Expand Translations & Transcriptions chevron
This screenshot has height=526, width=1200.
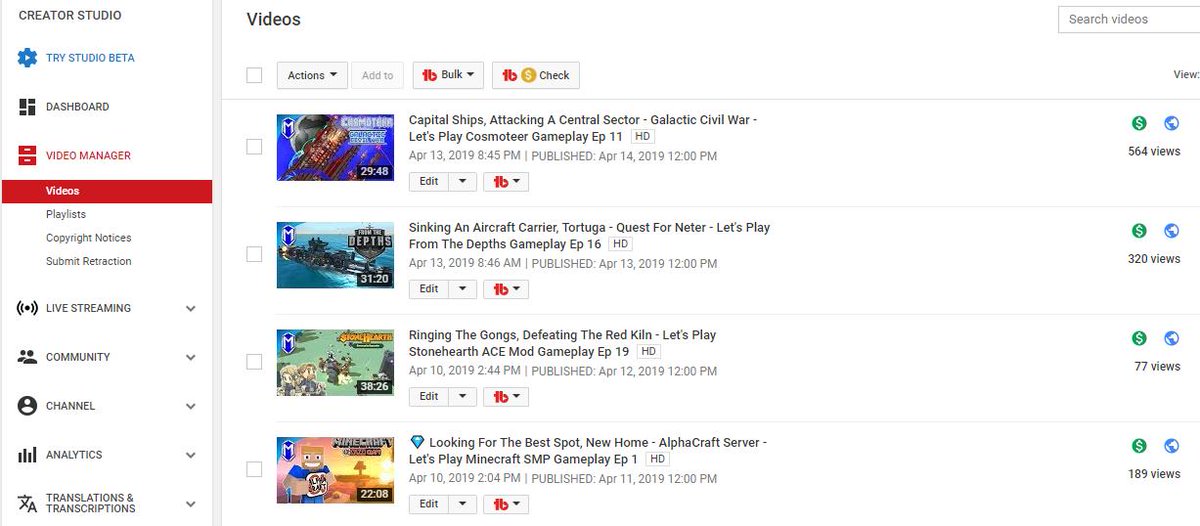[x=191, y=505]
